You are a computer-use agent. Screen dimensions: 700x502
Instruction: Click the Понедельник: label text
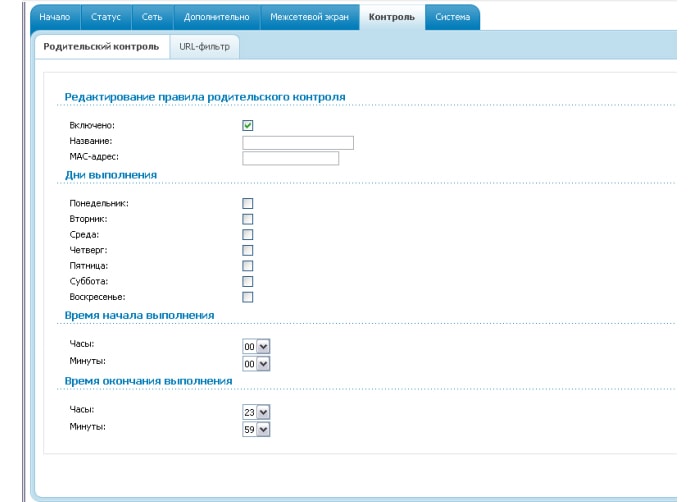(x=99, y=204)
